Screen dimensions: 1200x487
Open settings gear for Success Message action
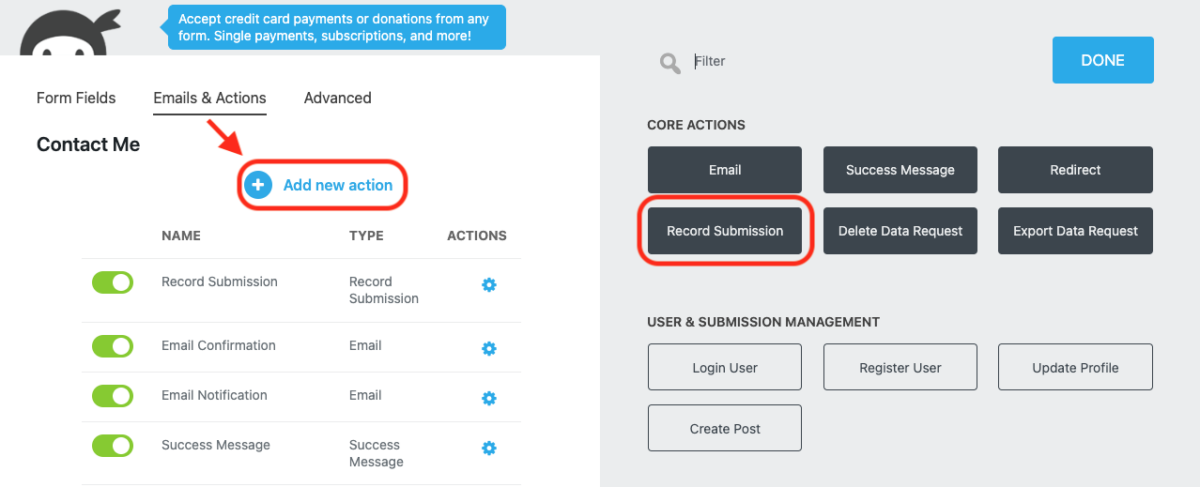point(489,448)
